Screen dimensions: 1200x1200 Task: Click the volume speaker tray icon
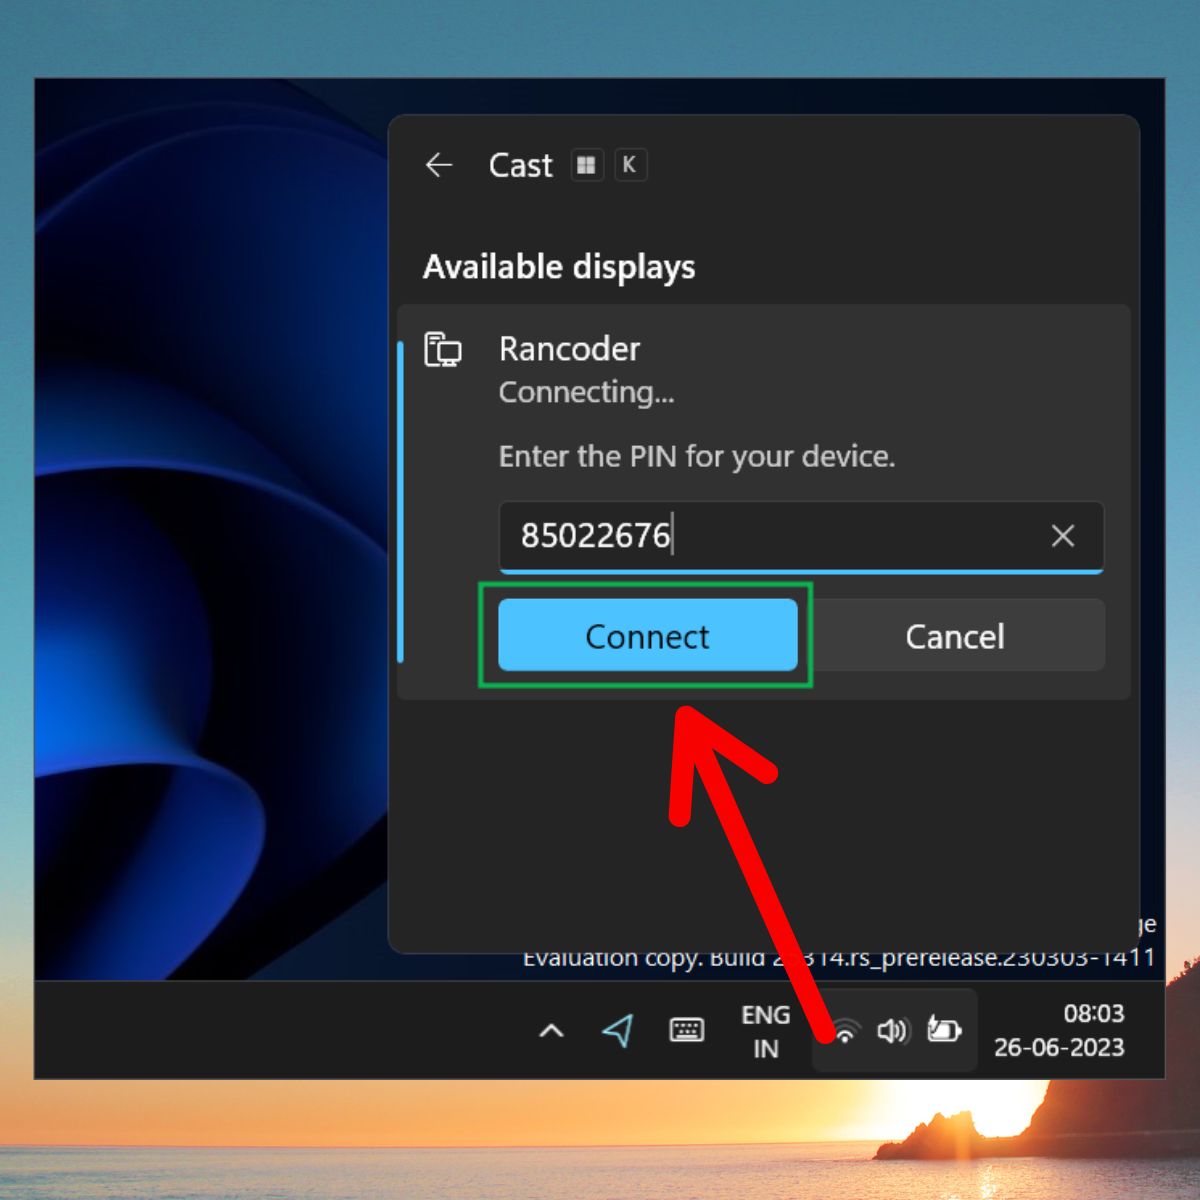[893, 1030]
